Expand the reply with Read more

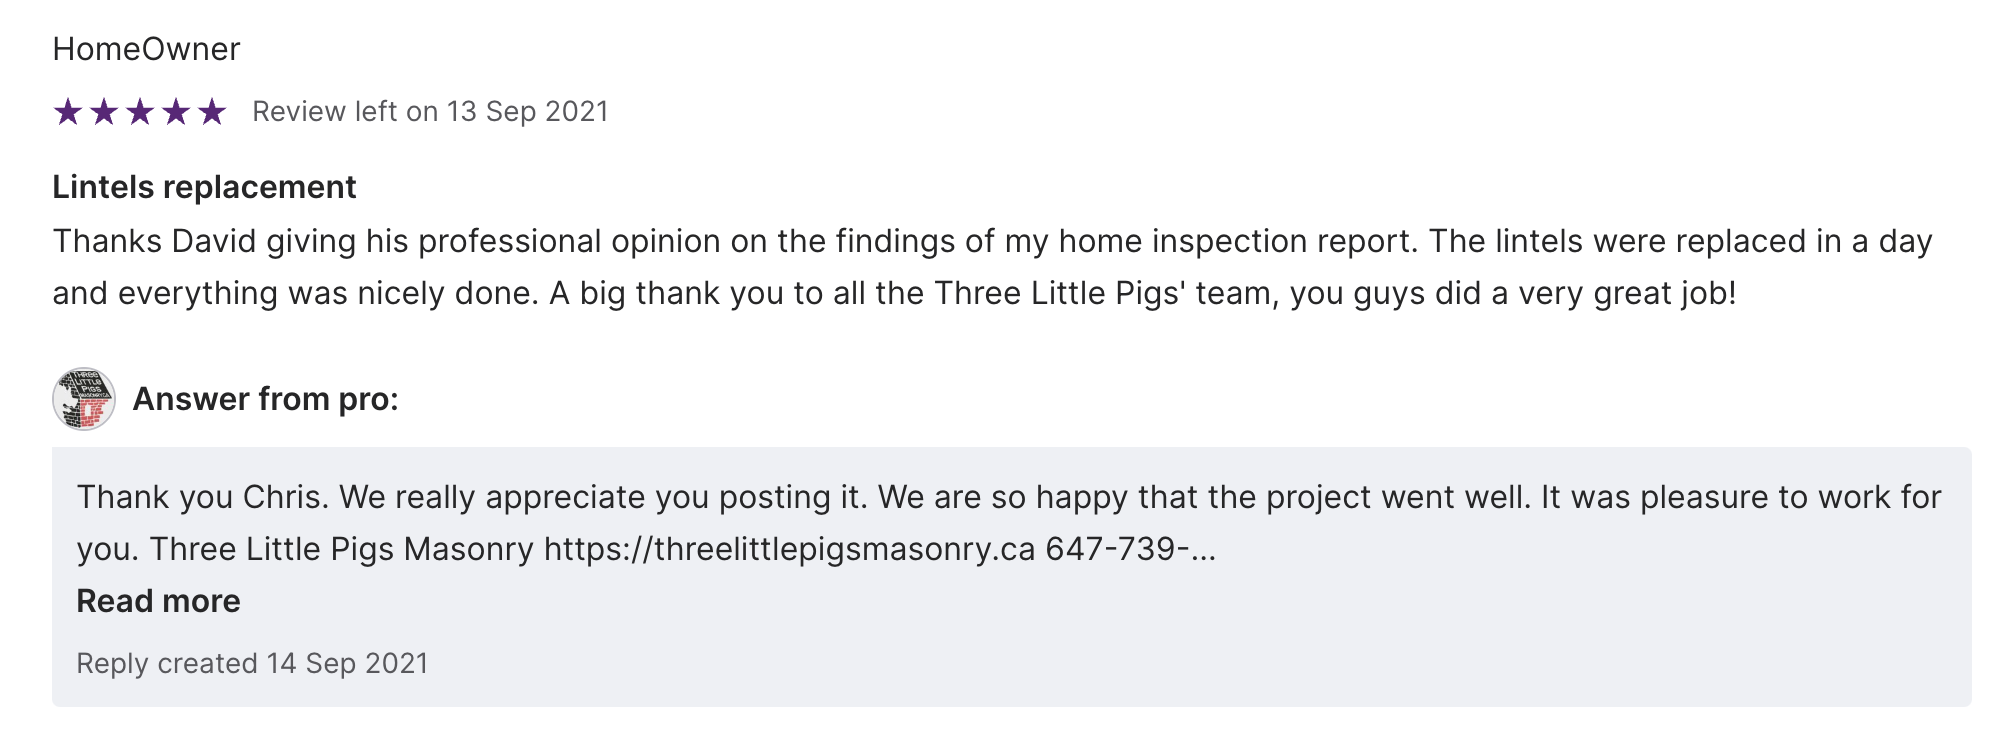tap(158, 601)
